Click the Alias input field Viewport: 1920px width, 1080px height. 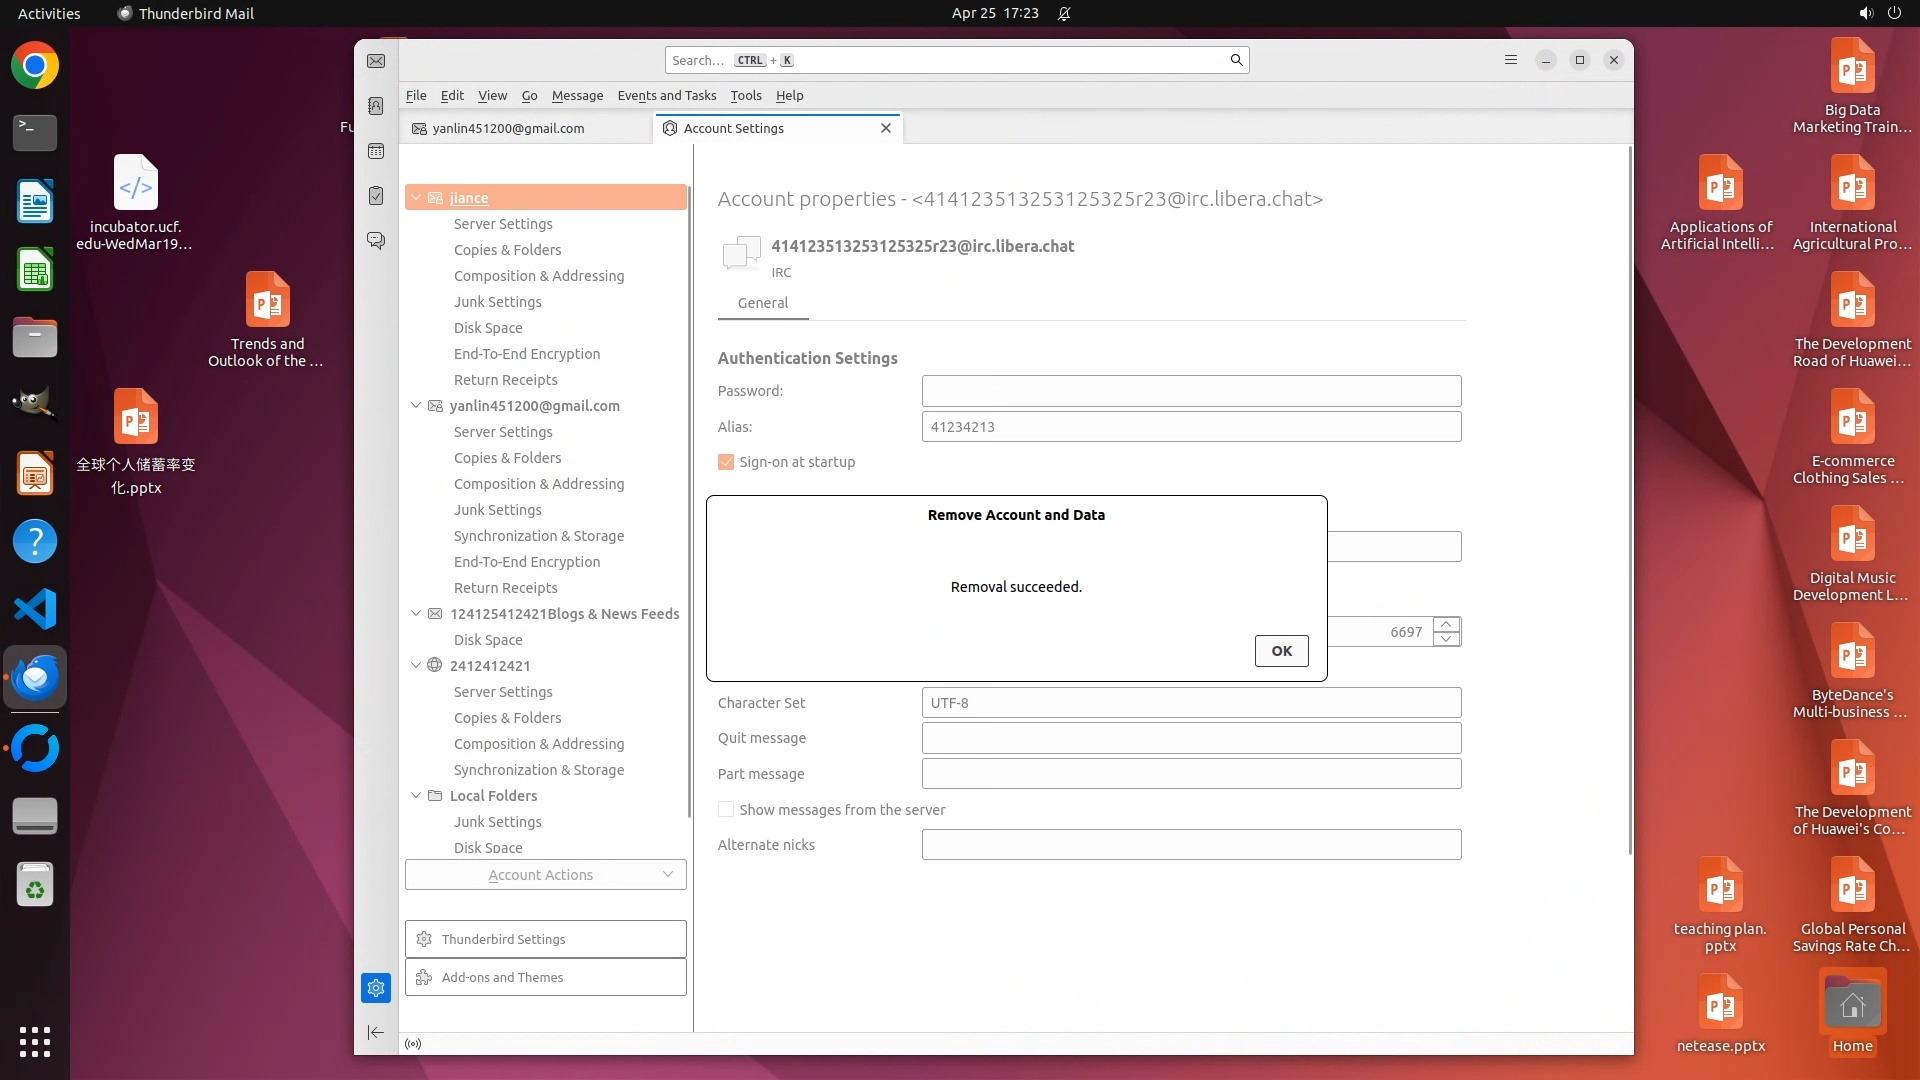[x=1190, y=427]
